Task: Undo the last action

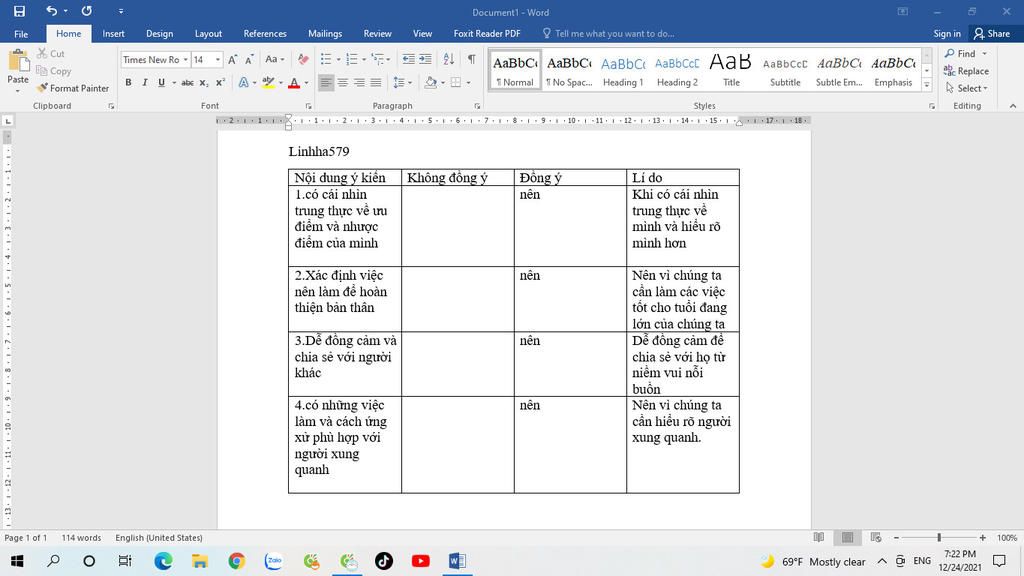Action: [51, 11]
